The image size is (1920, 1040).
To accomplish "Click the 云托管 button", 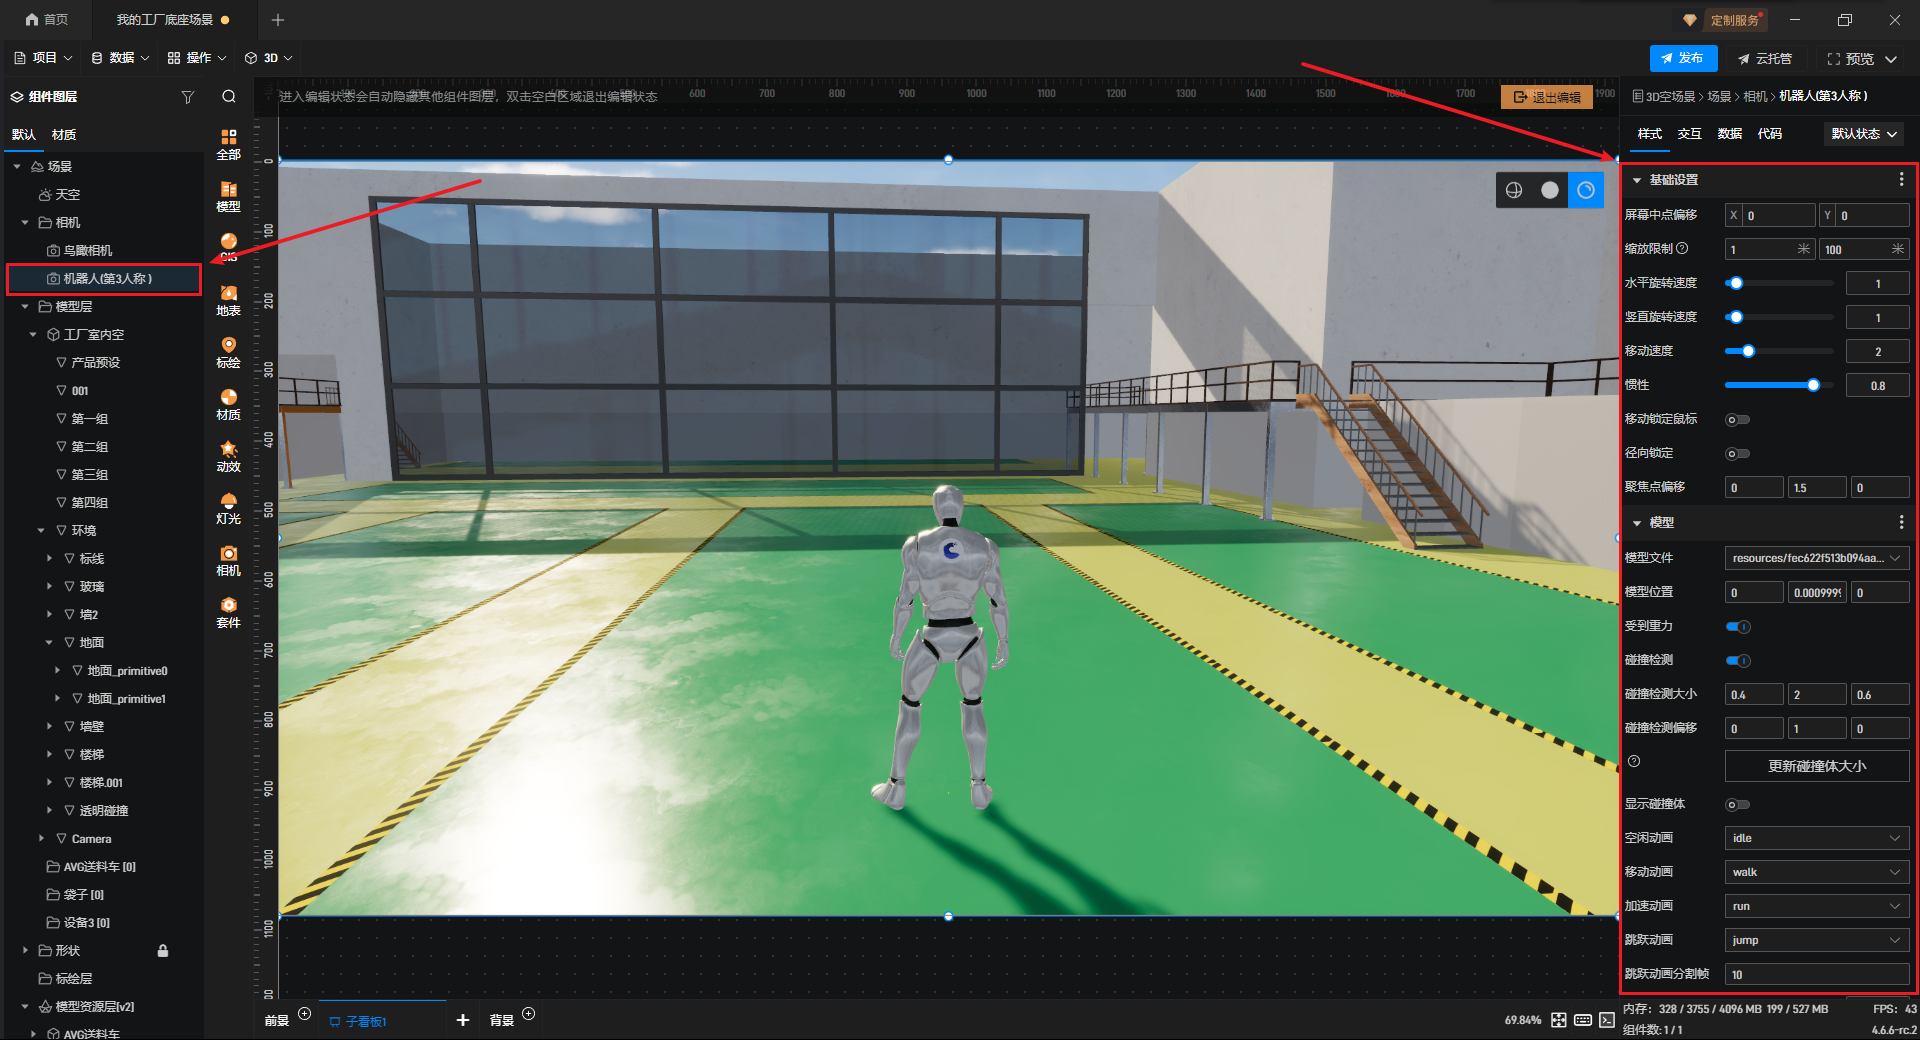I will (x=1765, y=58).
